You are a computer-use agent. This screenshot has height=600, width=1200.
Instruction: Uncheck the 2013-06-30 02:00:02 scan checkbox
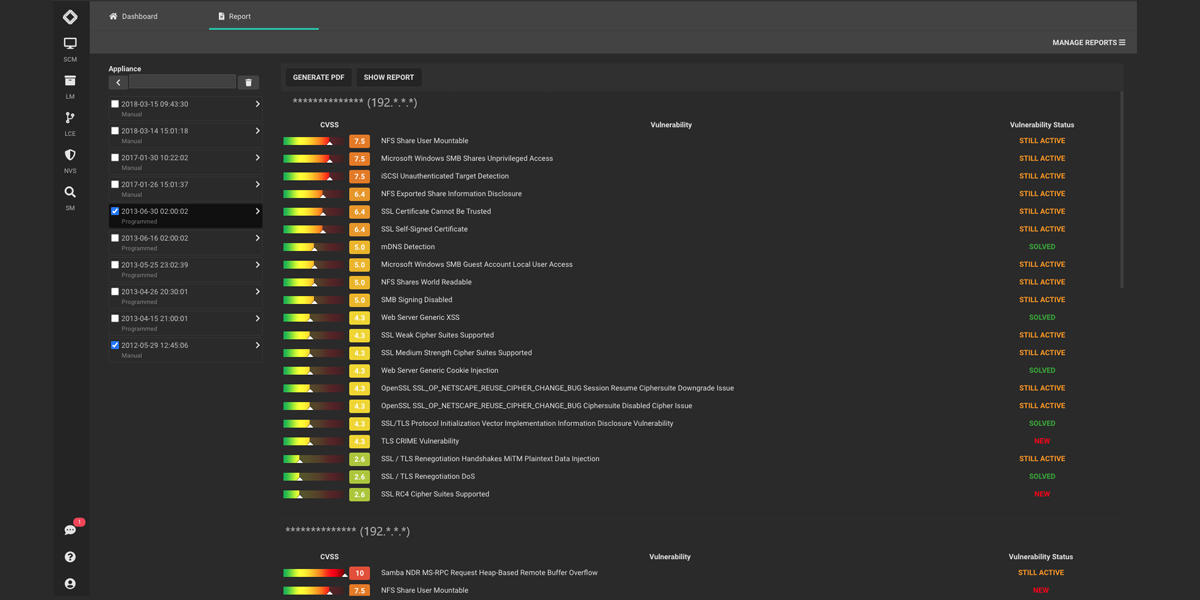[115, 211]
